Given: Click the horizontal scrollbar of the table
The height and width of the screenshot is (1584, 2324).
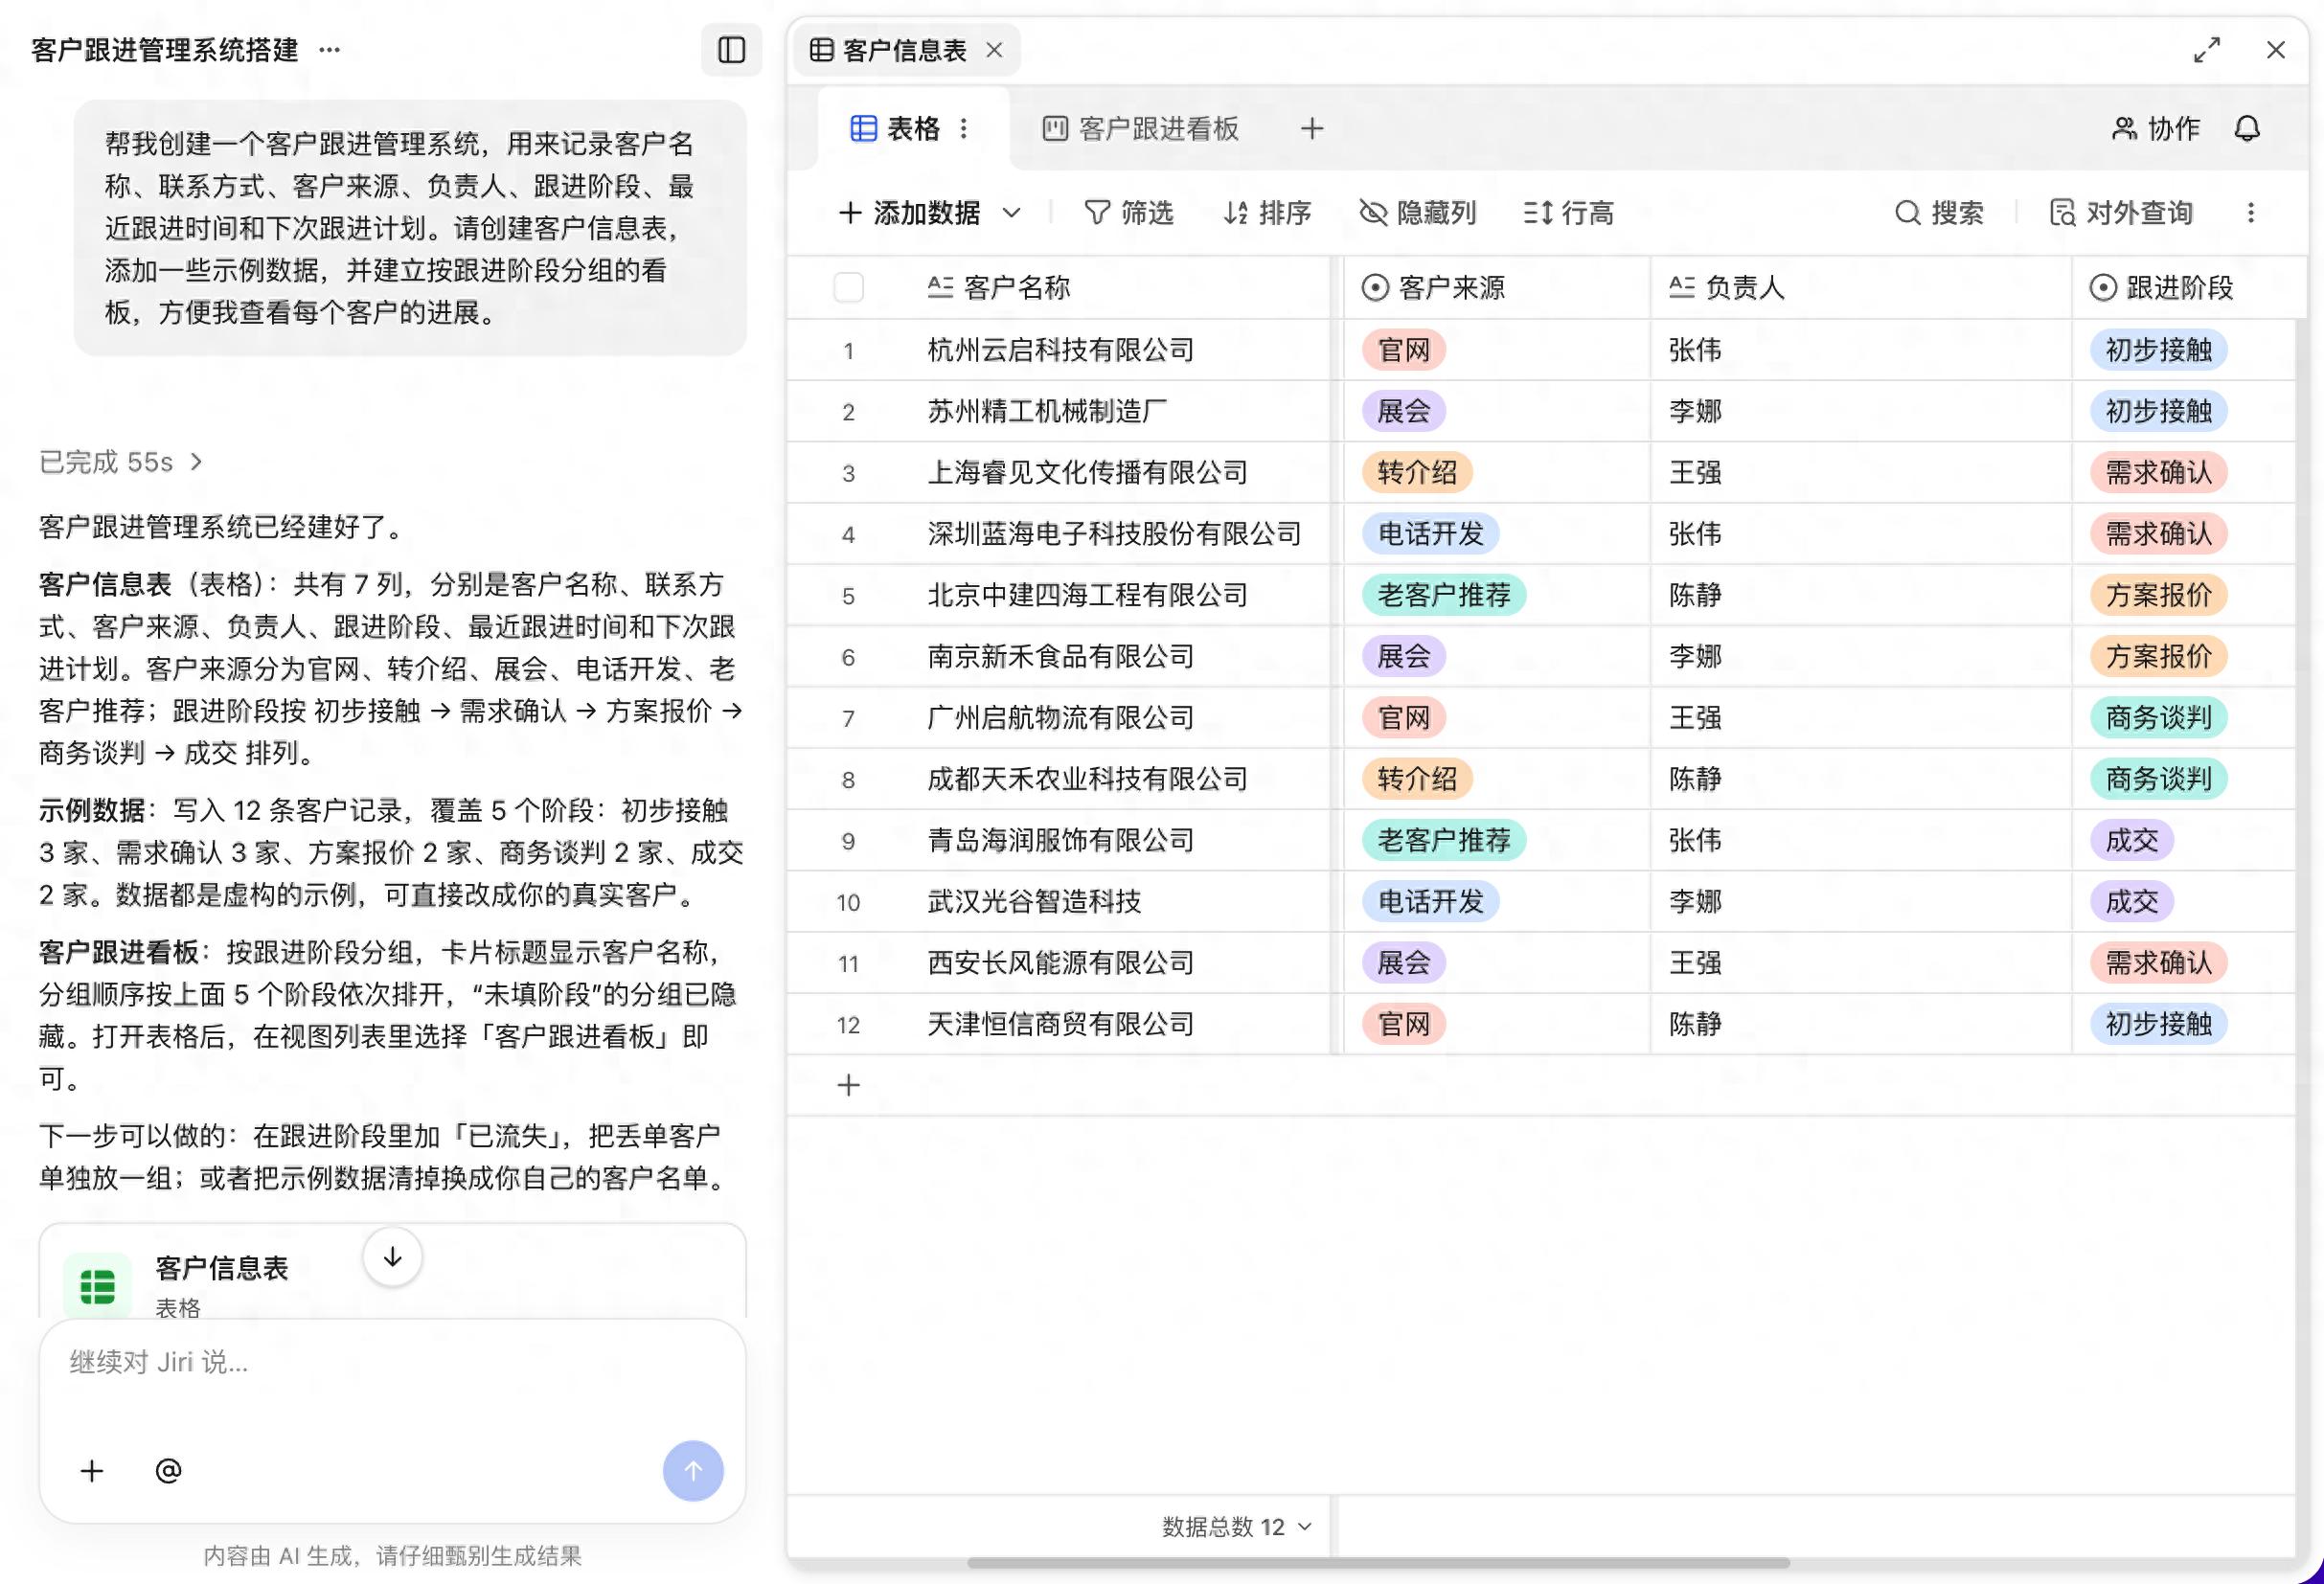Looking at the screenshot, I should pyautogui.click(x=1378, y=1563).
